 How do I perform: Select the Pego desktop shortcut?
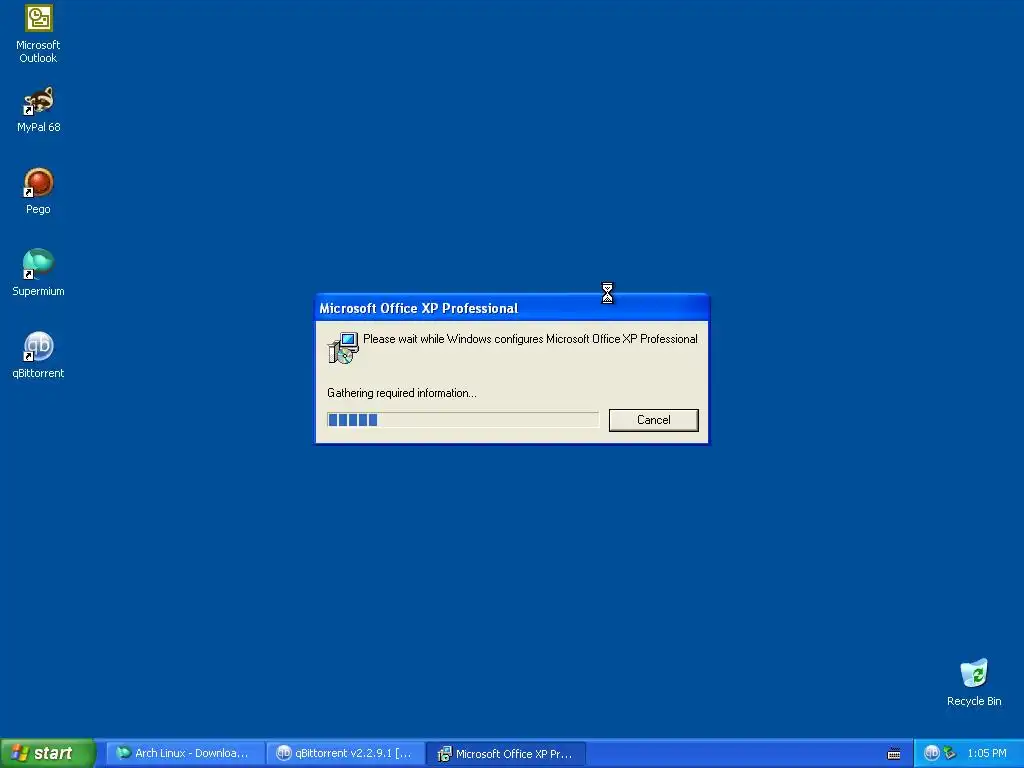pyautogui.click(x=38, y=191)
